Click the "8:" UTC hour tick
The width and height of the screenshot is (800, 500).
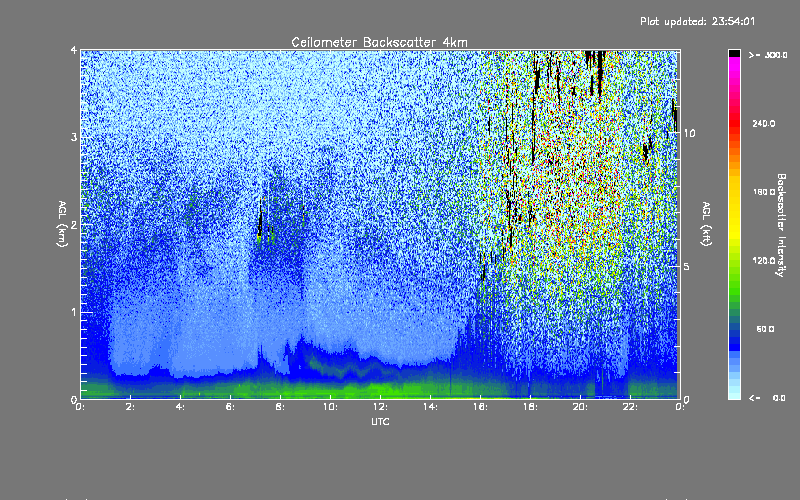point(281,407)
